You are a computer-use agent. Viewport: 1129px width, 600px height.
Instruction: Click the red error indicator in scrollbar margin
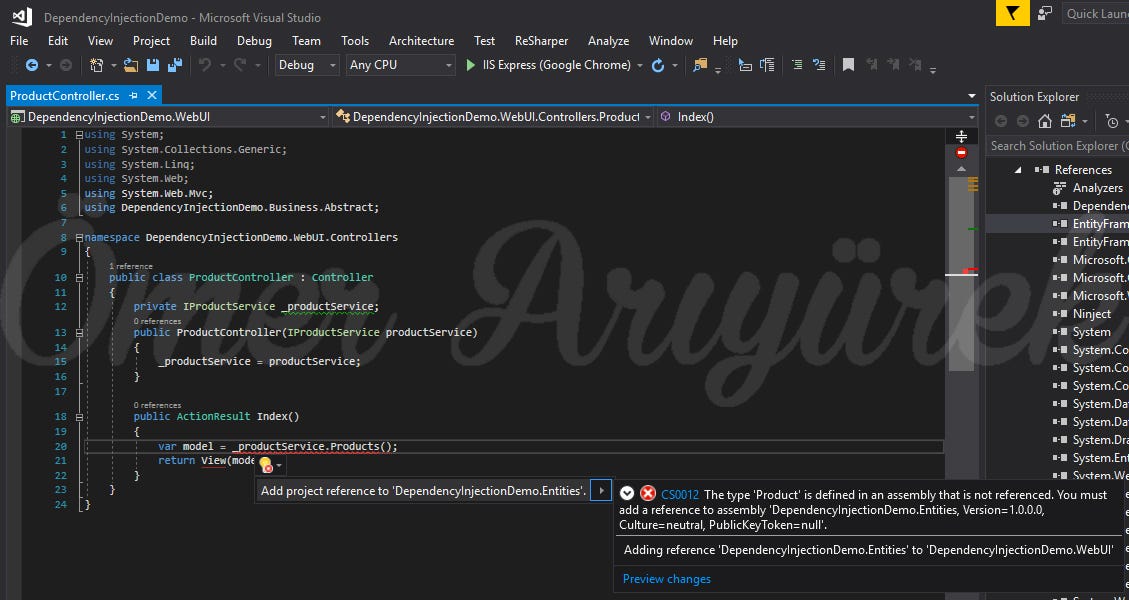tap(961, 153)
